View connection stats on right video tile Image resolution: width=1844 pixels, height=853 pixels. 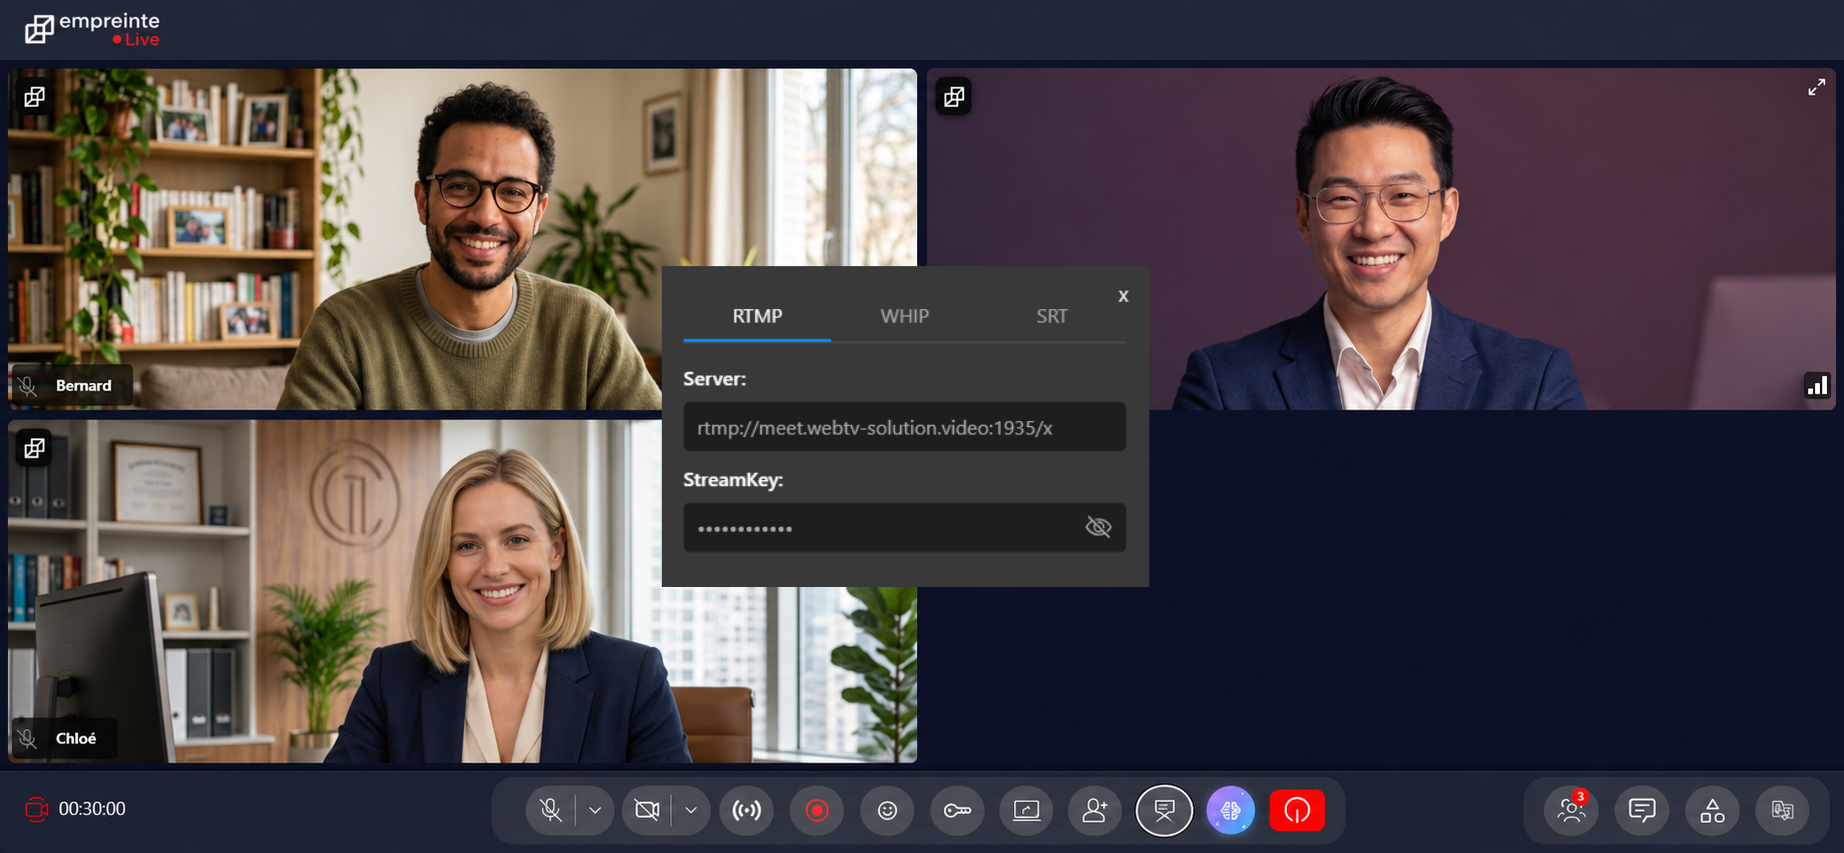(1817, 385)
